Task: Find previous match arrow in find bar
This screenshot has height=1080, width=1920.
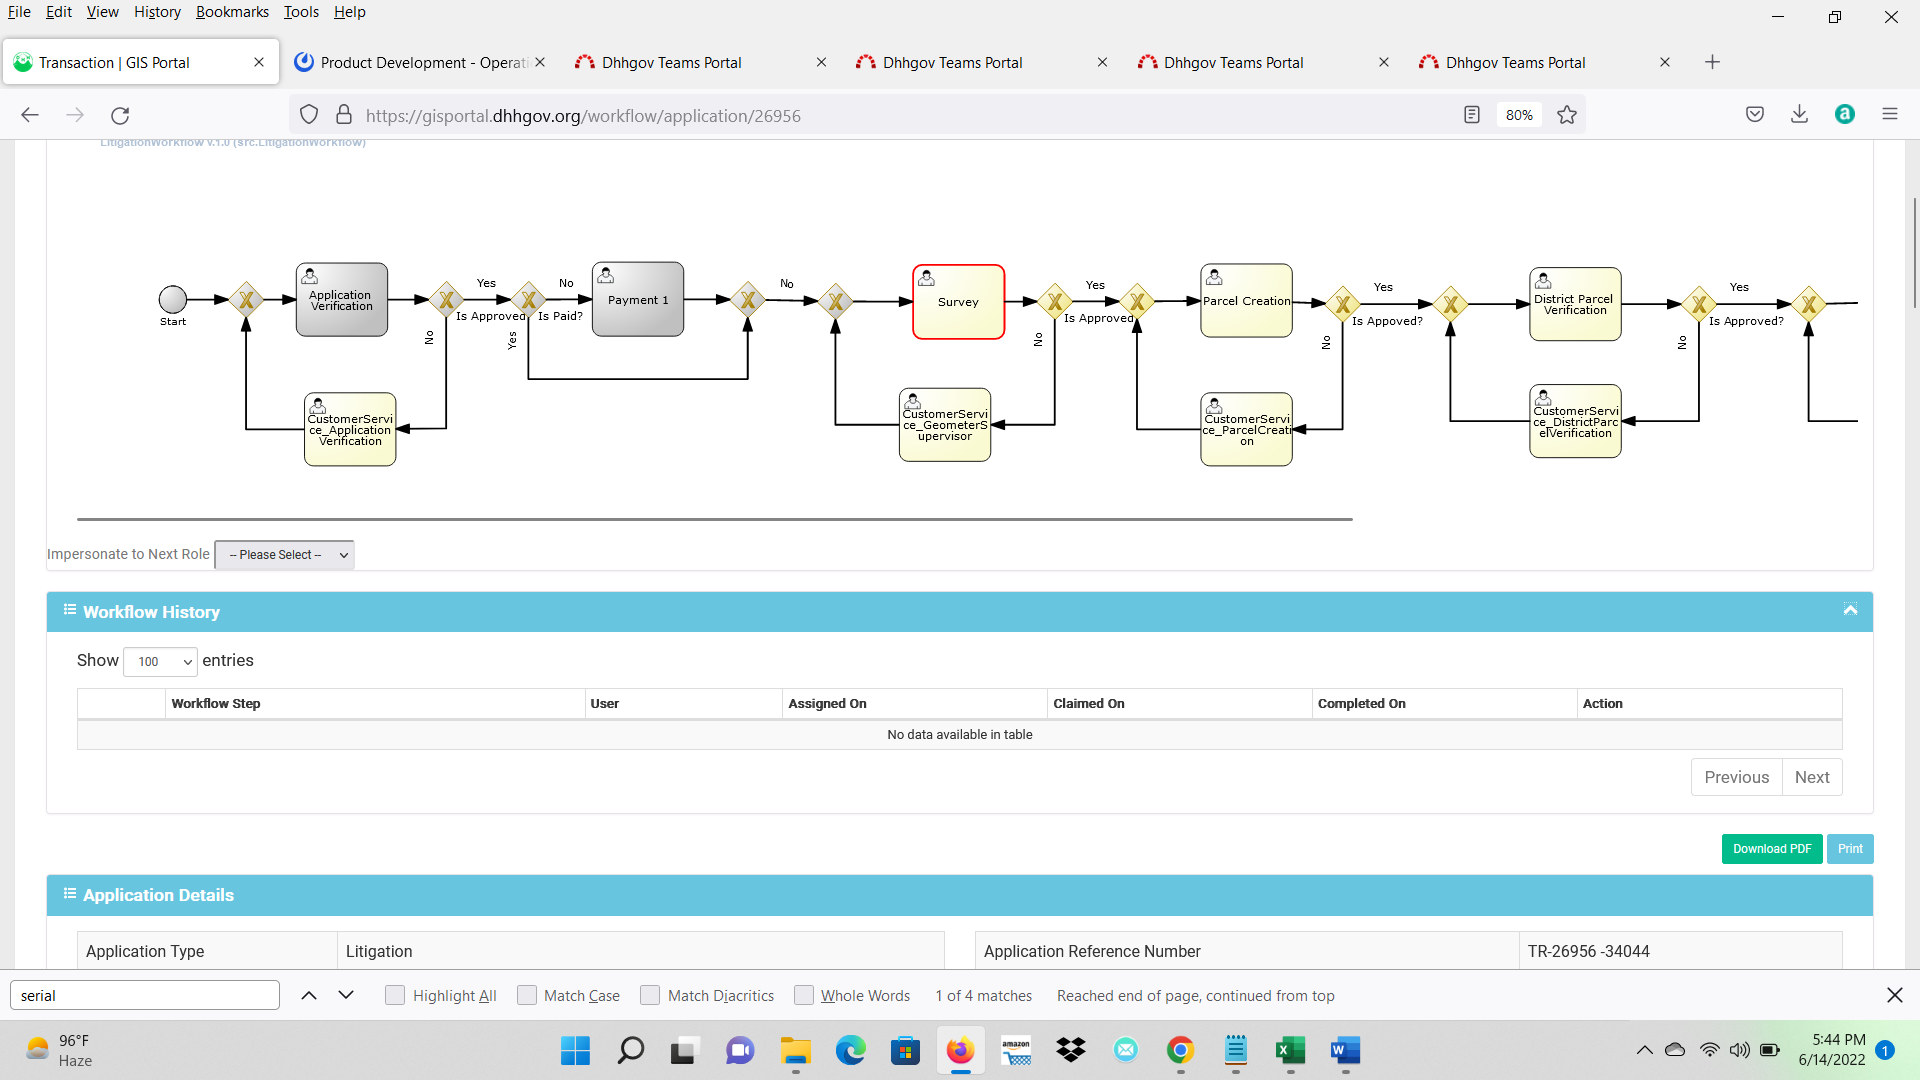Action: (309, 995)
